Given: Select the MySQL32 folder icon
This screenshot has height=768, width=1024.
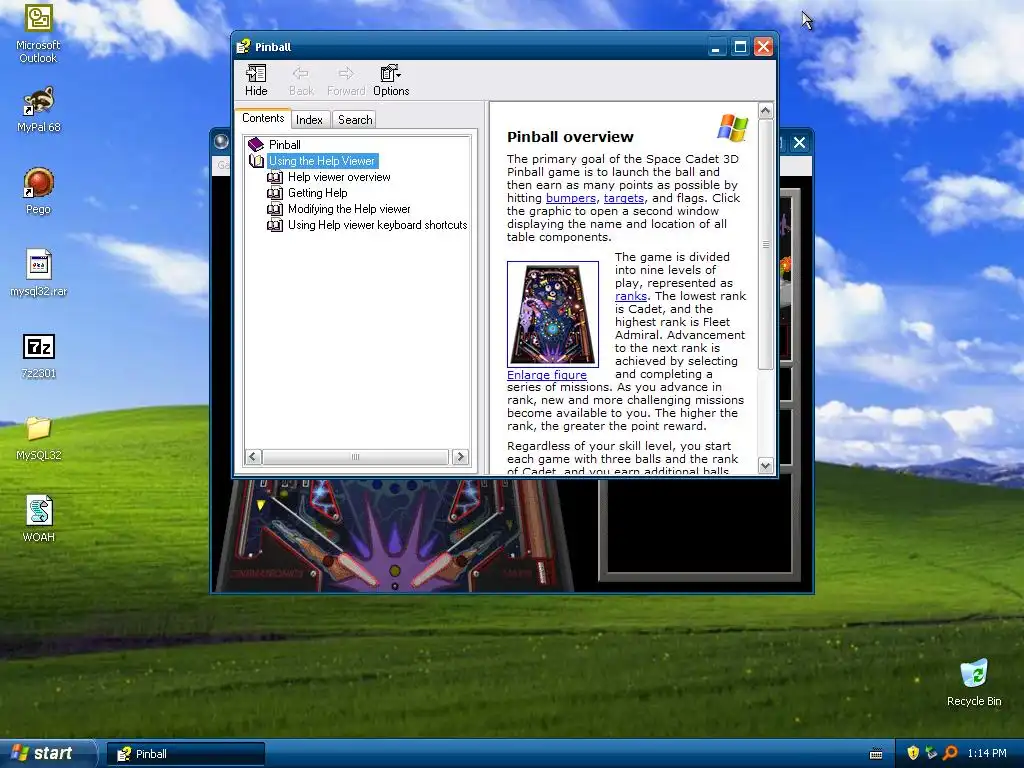Looking at the screenshot, I should pos(38,438).
